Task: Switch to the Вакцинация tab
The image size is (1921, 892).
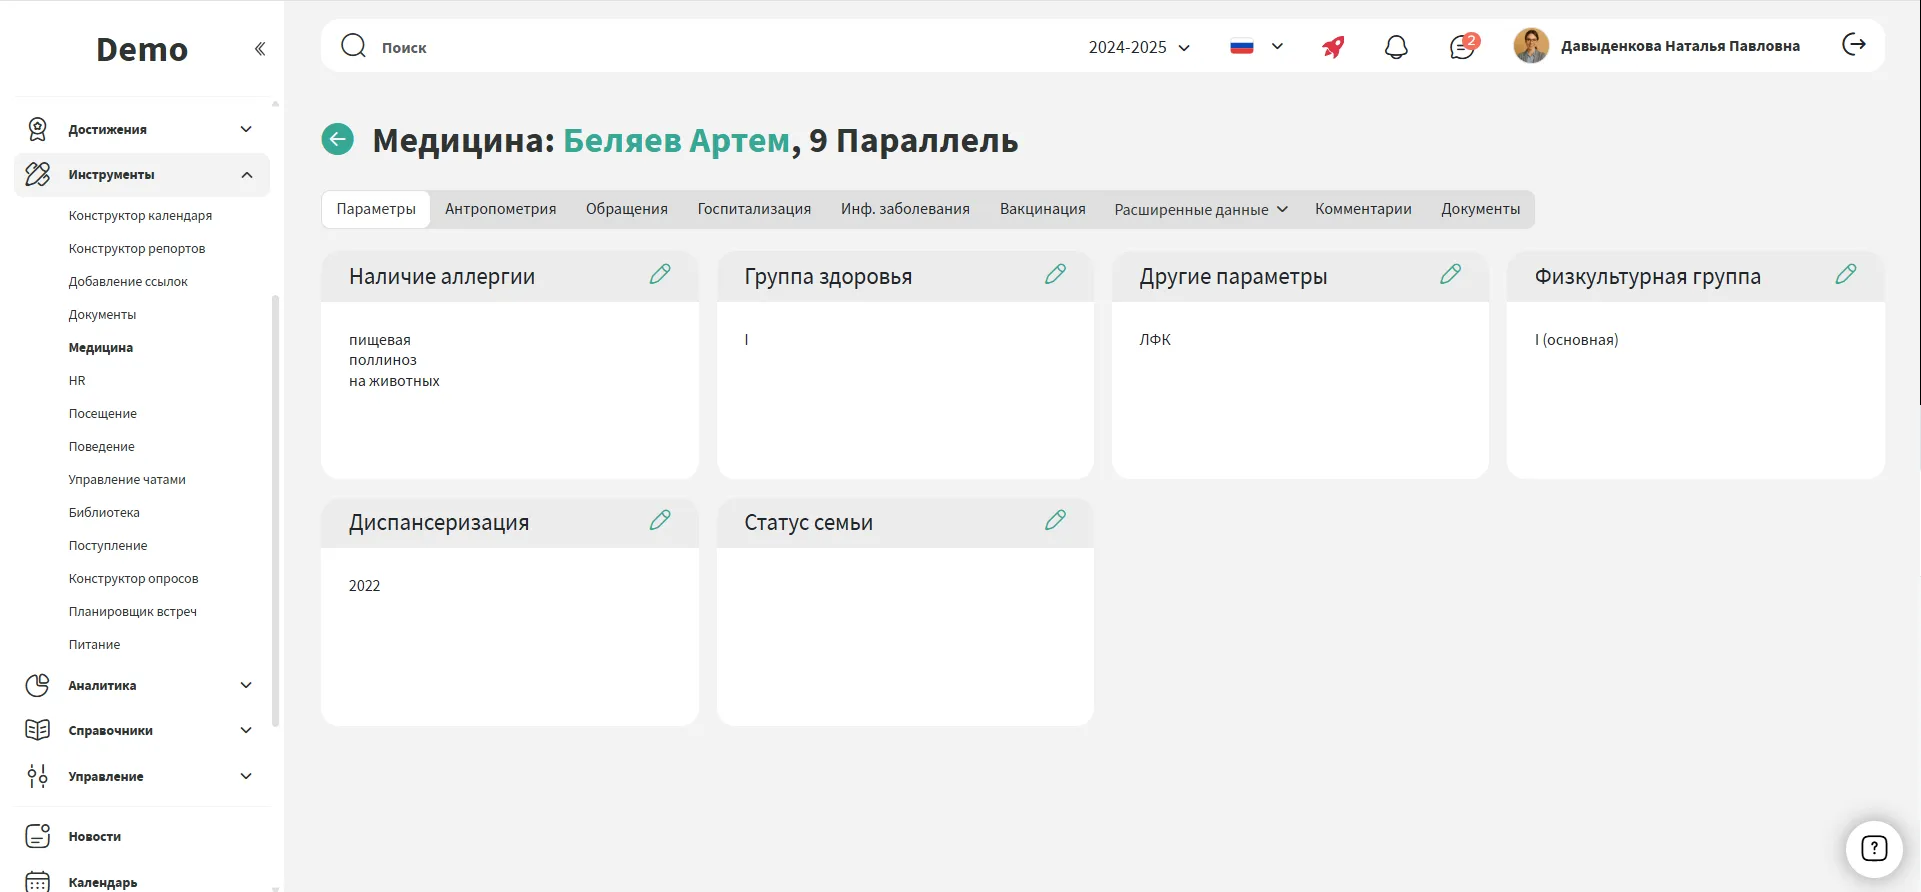Action: pos(1042,209)
